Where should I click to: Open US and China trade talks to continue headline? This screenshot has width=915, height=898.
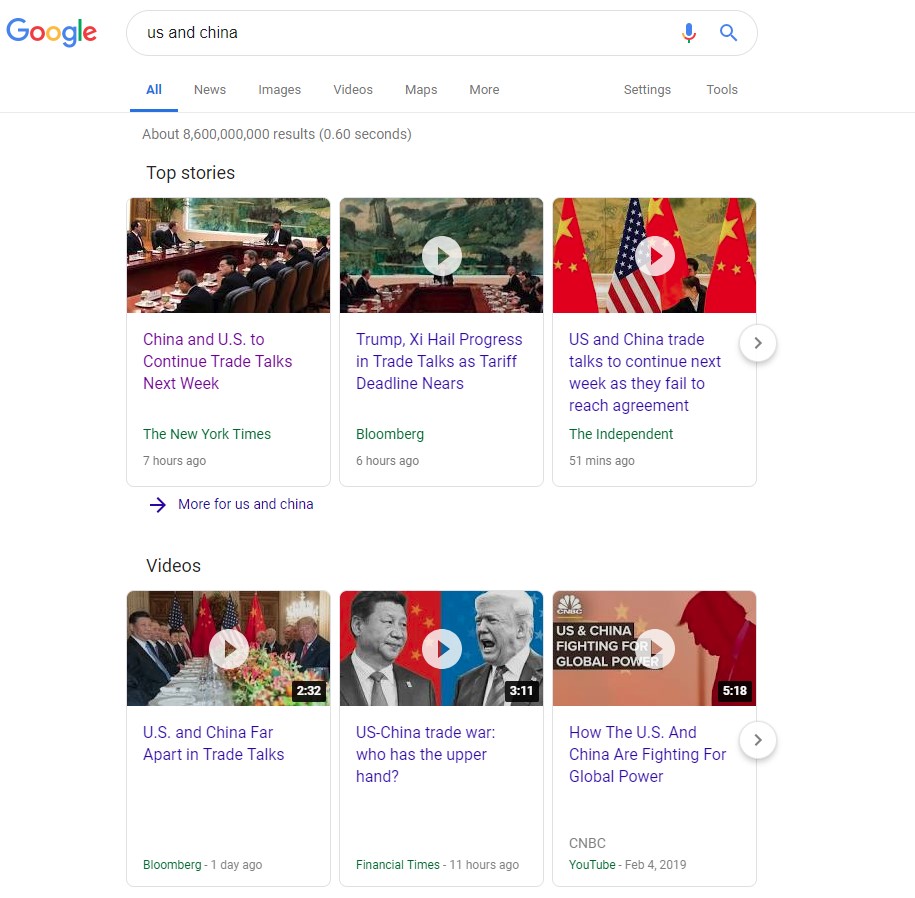click(645, 372)
